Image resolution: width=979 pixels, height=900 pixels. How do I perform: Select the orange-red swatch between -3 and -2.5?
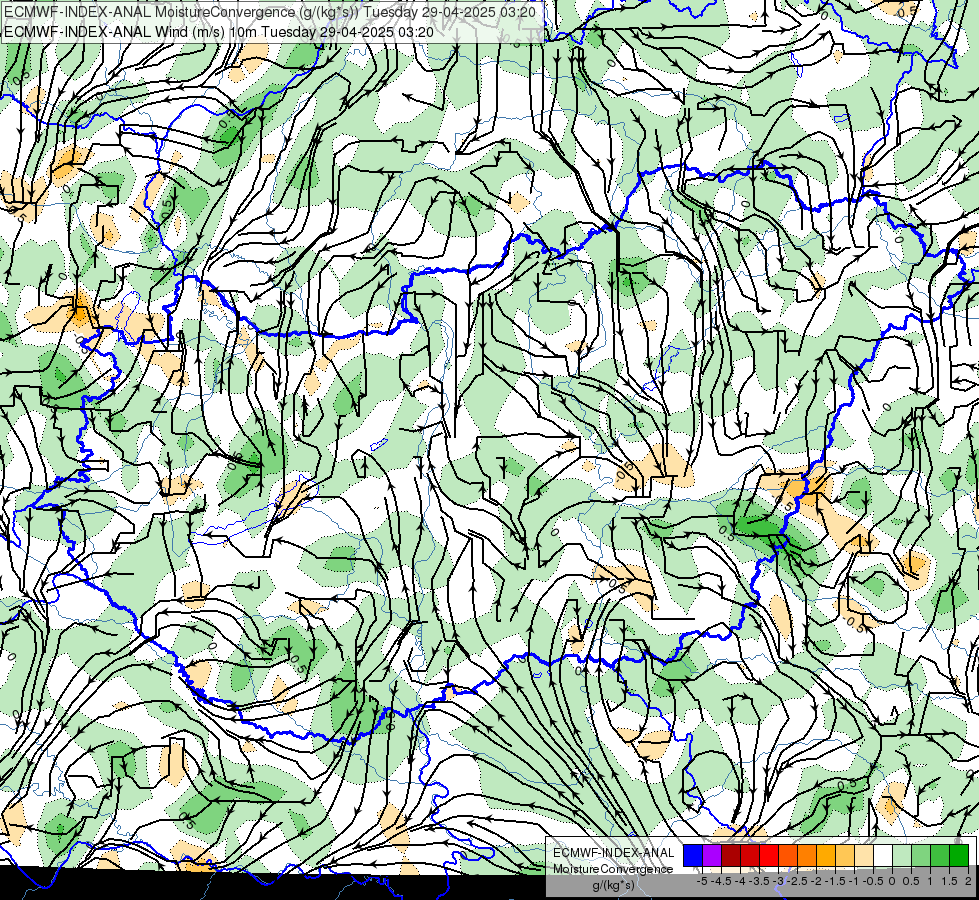click(x=788, y=855)
